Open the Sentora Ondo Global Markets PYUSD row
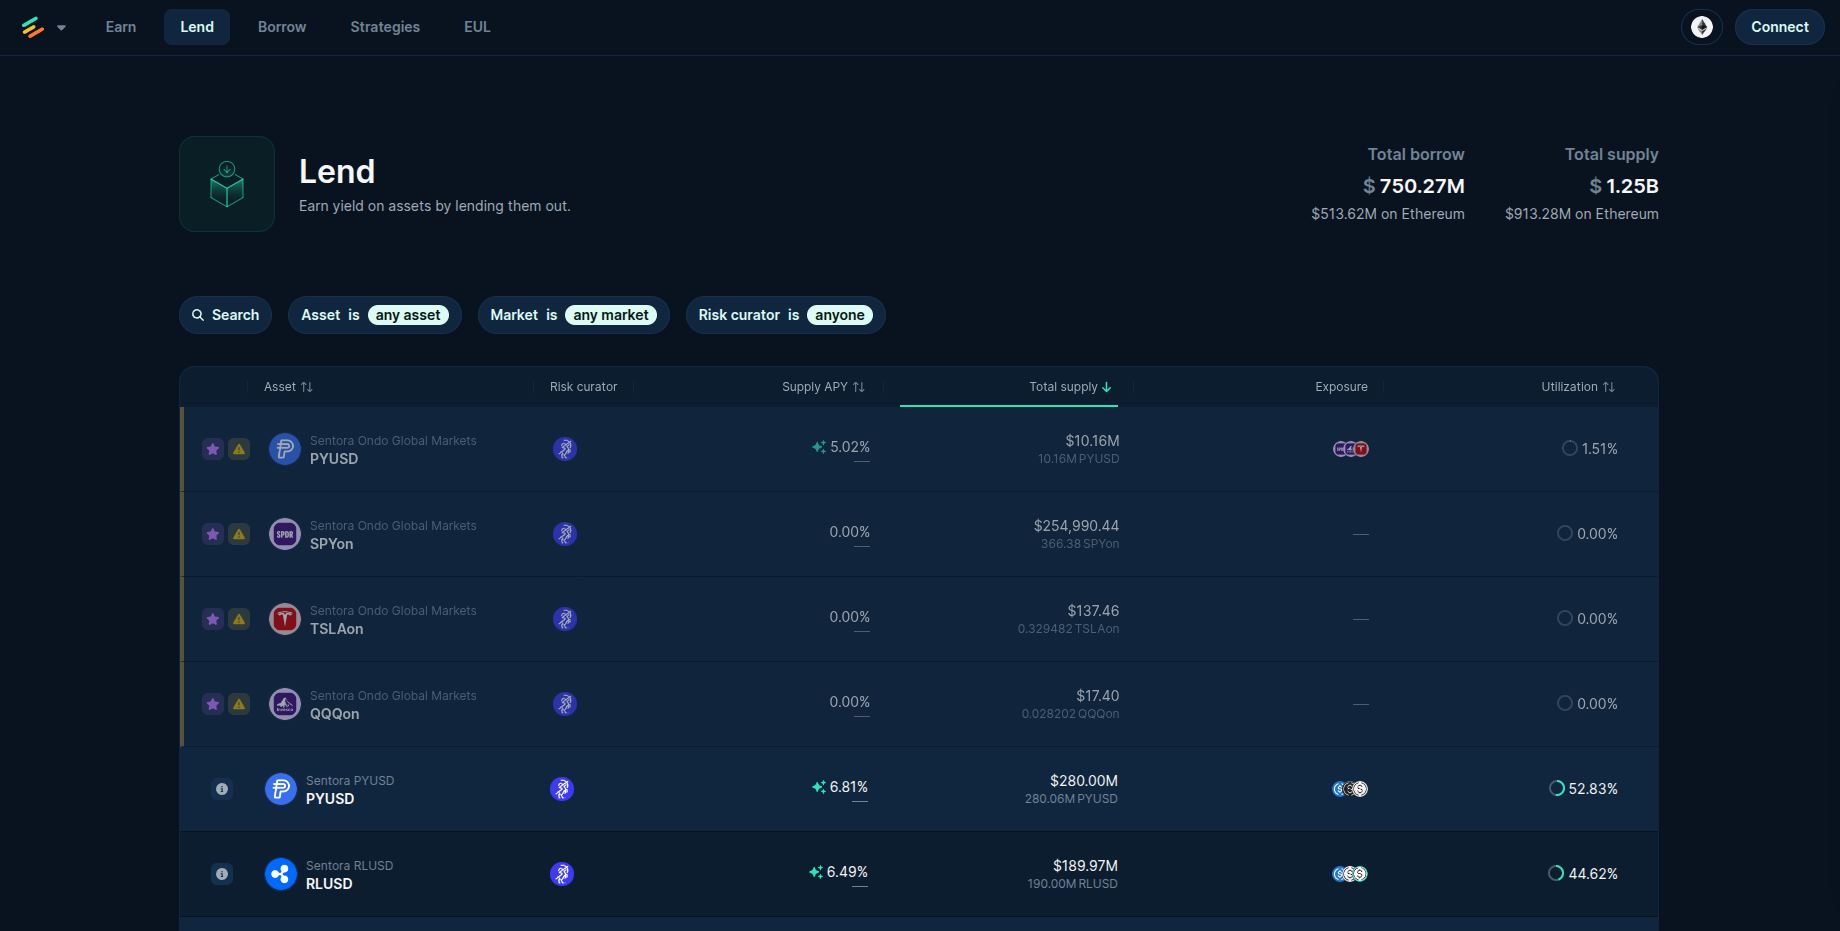Image resolution: width=1840 pixels, height=931 pixels. [393, 449]
